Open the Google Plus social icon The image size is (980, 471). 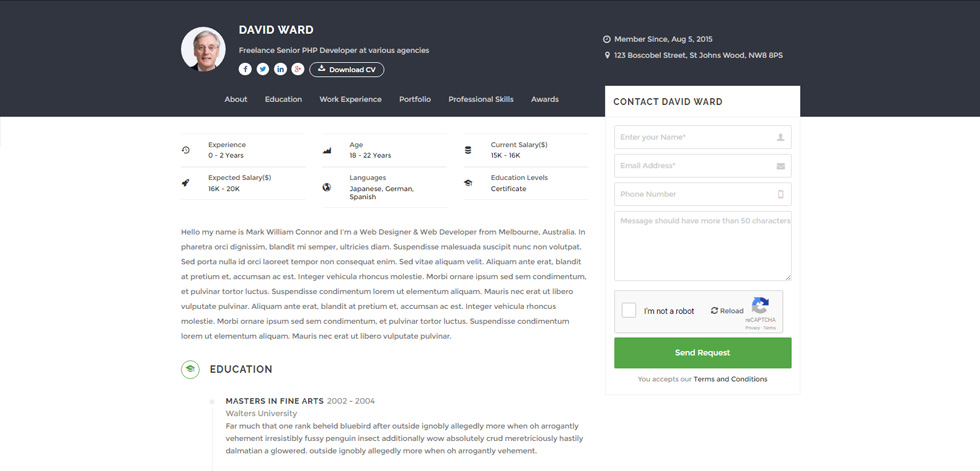[298, 69]
